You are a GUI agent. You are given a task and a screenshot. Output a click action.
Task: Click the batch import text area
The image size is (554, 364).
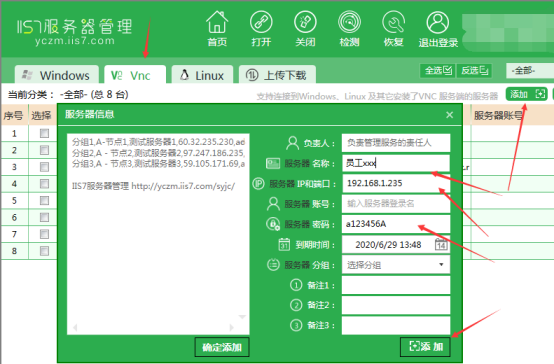pos(158,234)
